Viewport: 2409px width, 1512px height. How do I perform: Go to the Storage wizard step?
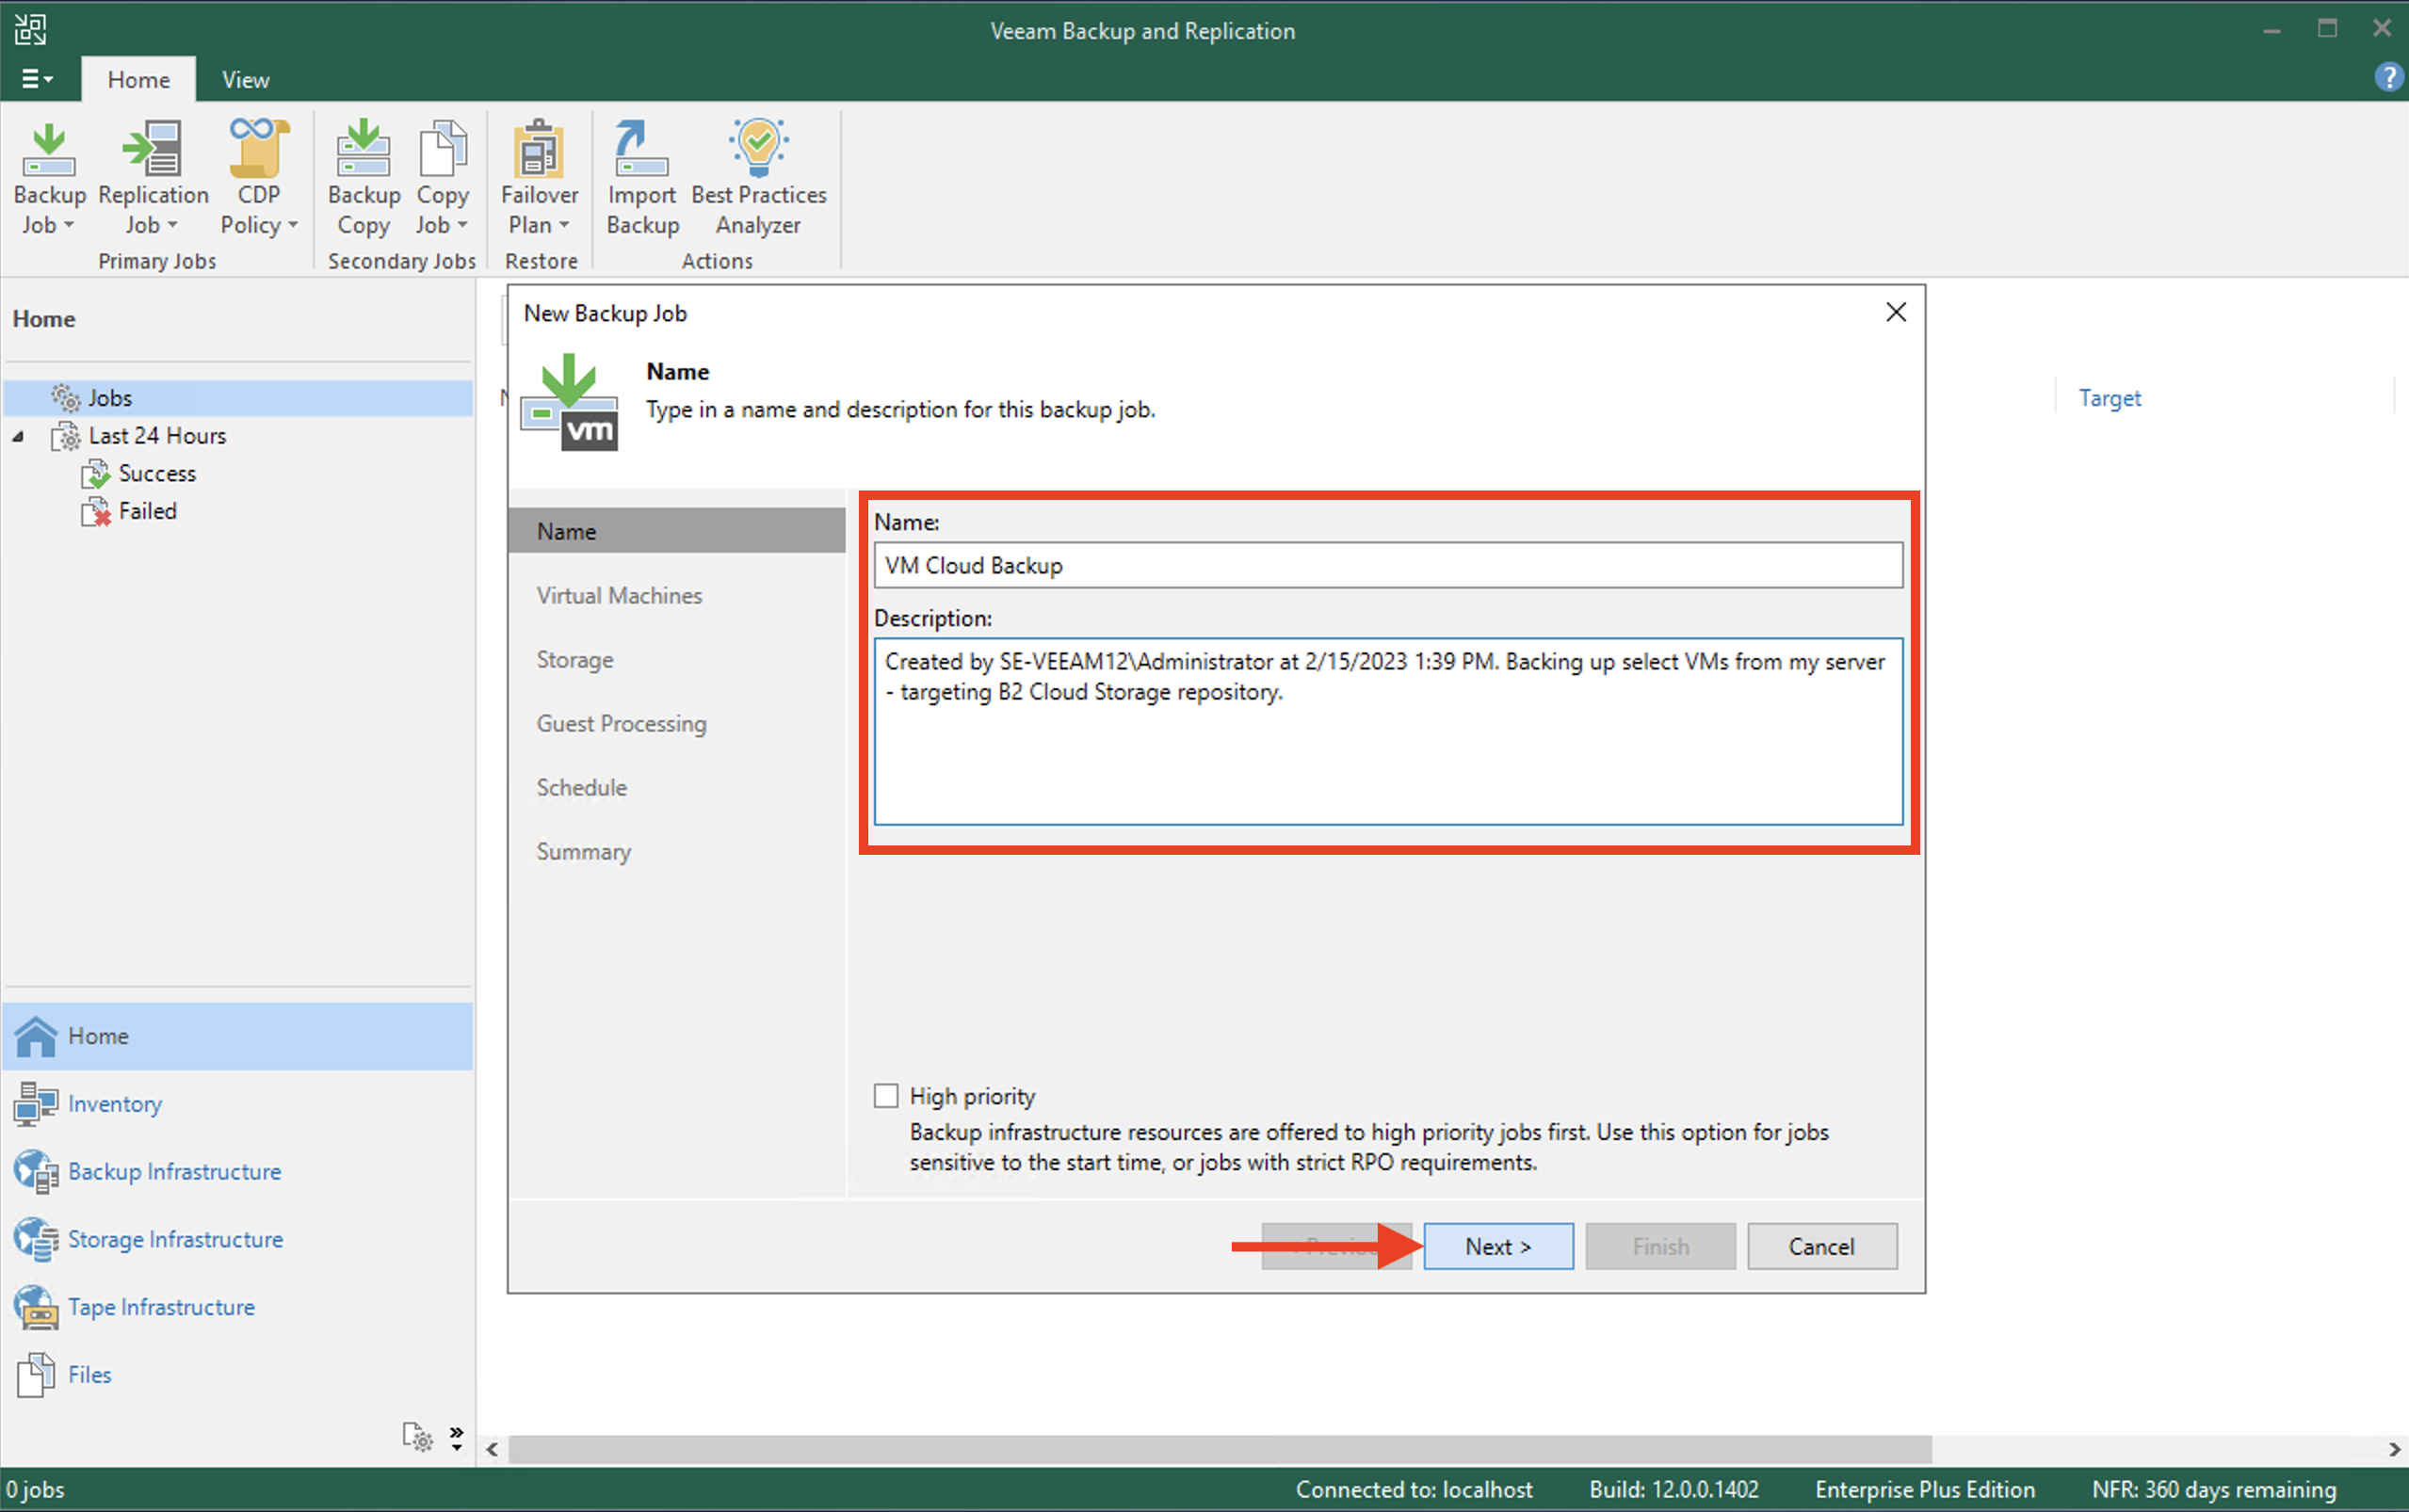tap(575, 660)
